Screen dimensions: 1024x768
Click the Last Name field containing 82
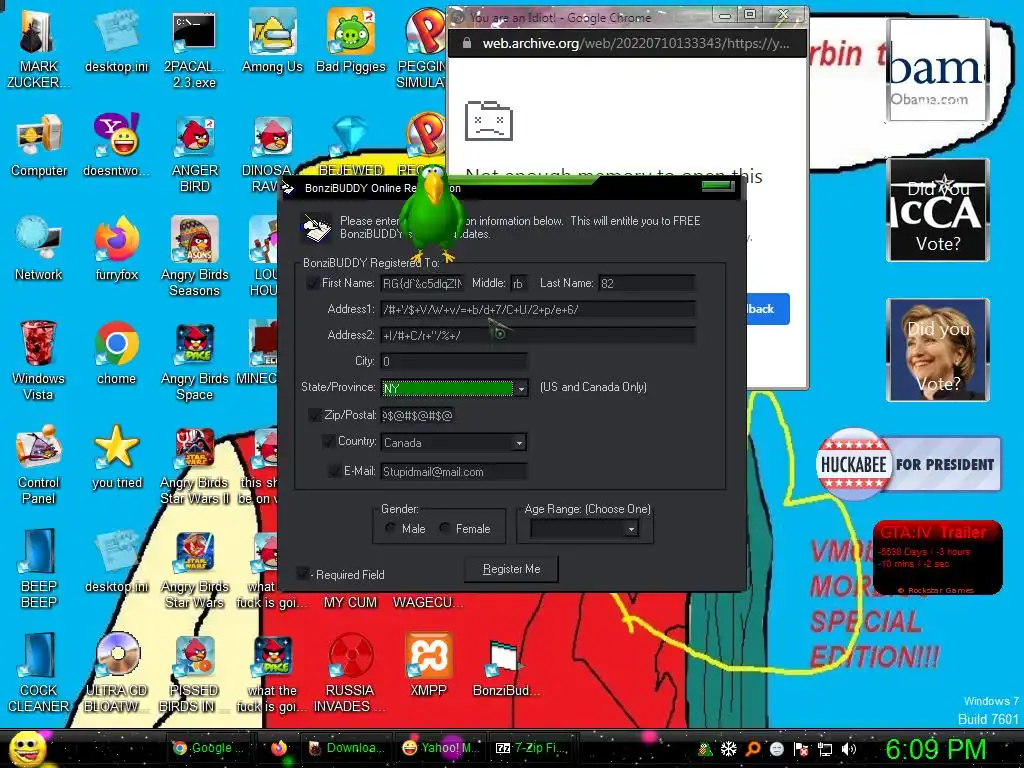647,283
